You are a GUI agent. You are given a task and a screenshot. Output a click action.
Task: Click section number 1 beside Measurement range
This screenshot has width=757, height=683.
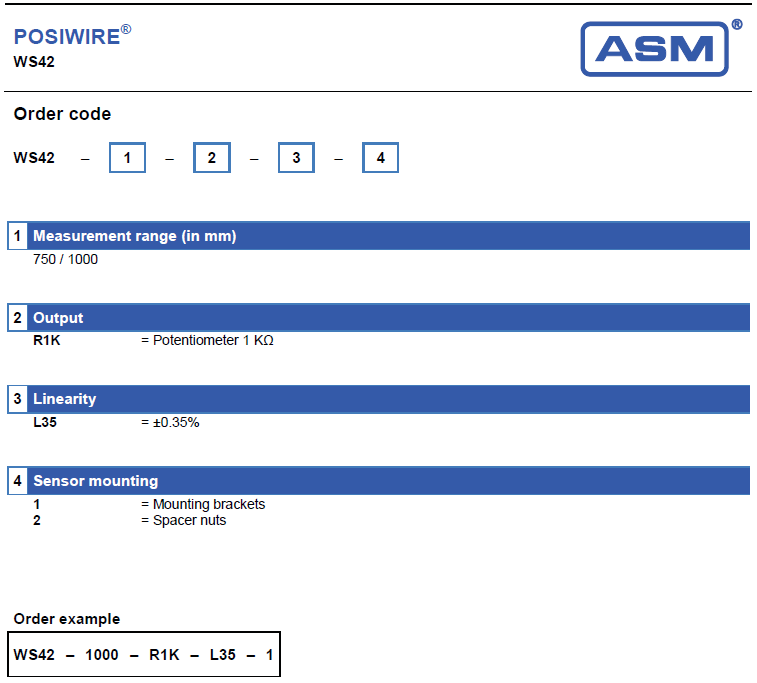click(x=17, y=236)
